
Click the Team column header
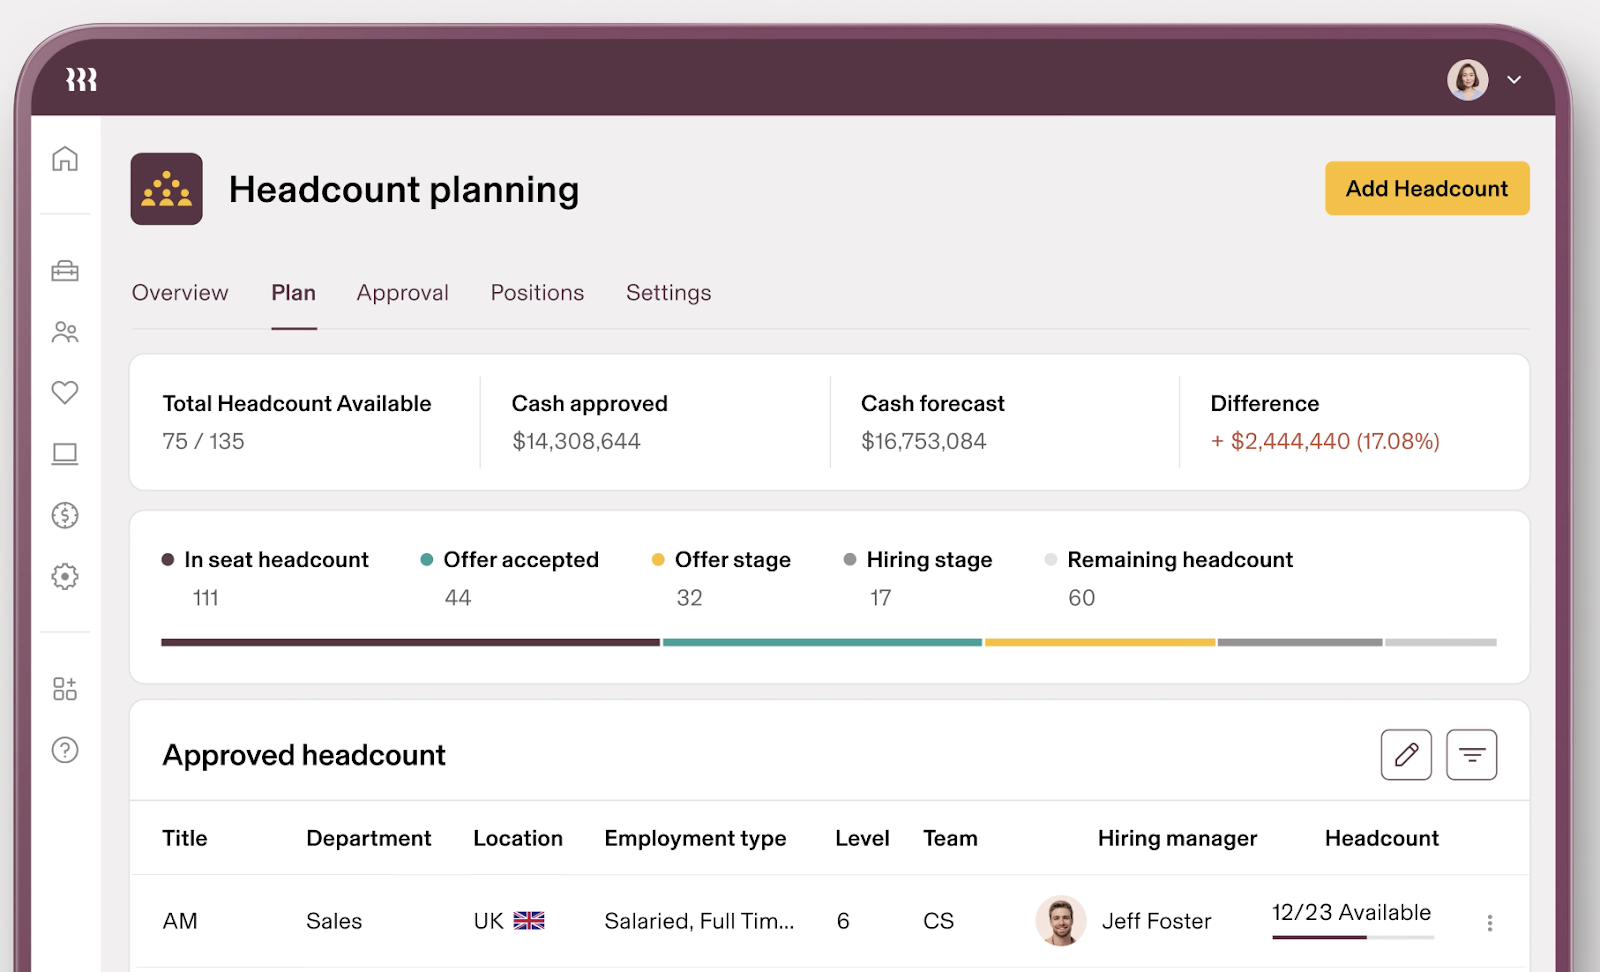950,838
